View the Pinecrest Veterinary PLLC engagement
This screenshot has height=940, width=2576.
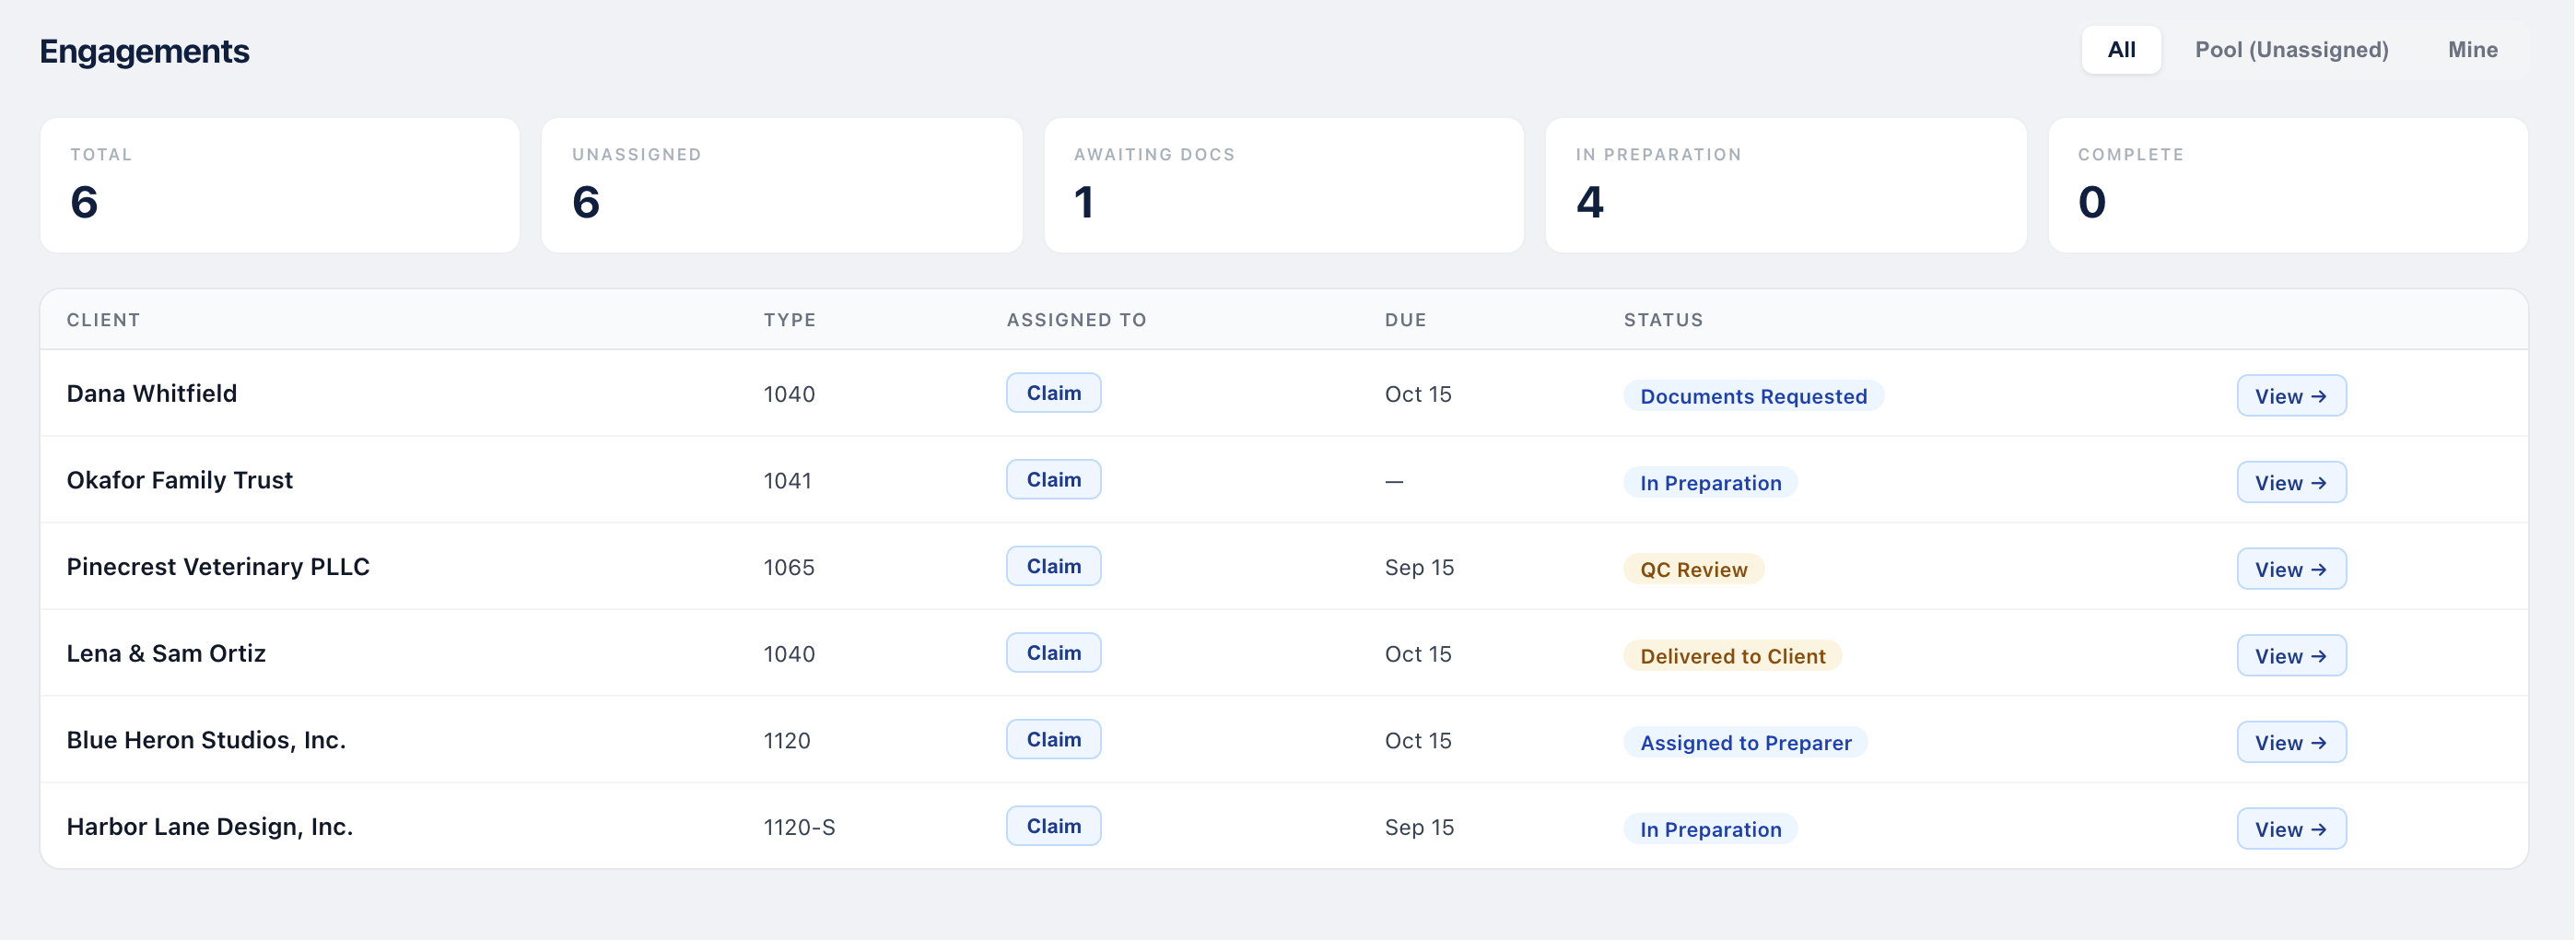coord(2291,569)
